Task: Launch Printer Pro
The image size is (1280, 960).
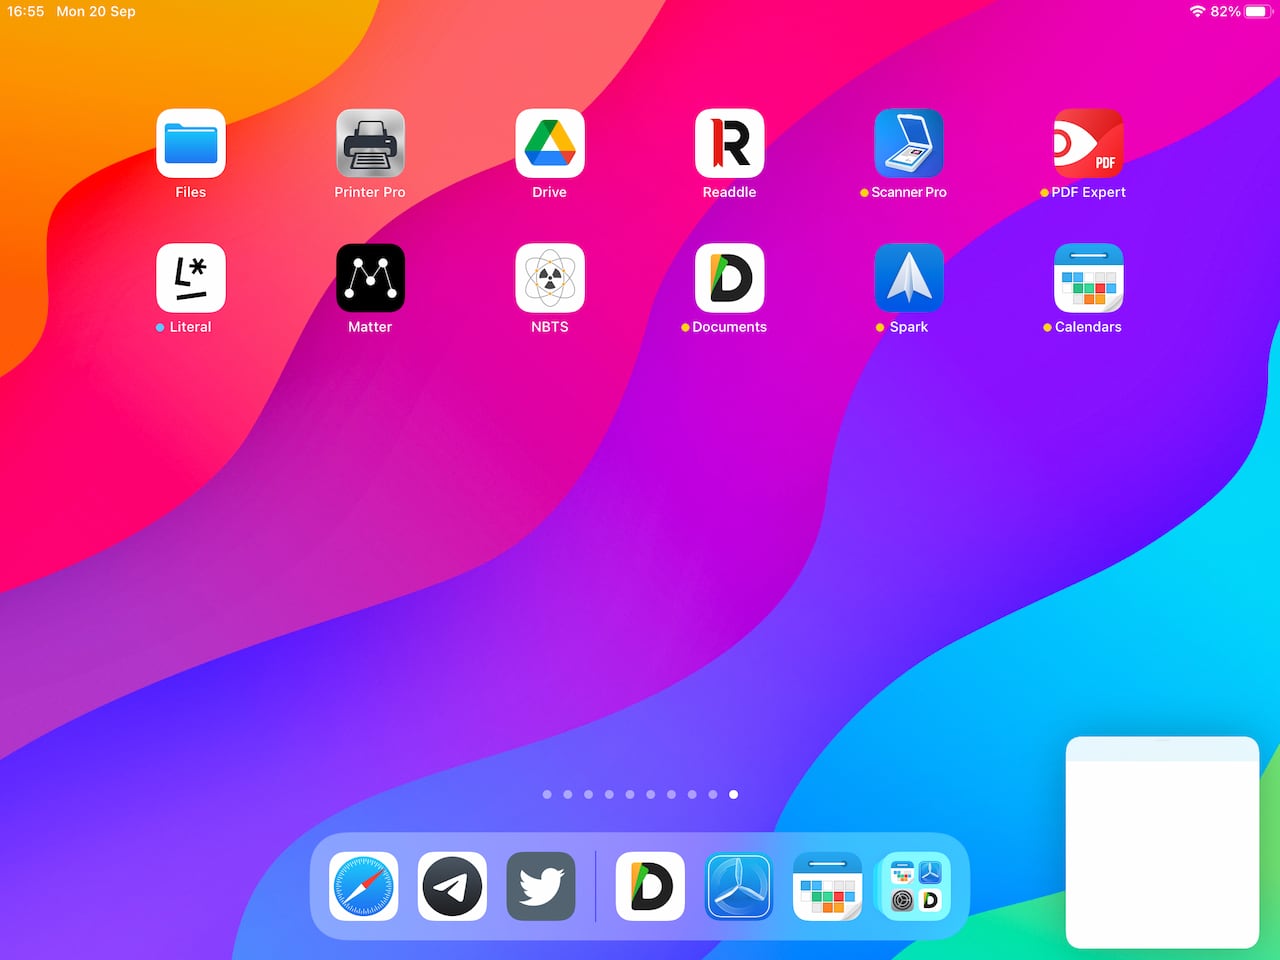Action: (370, 143)
